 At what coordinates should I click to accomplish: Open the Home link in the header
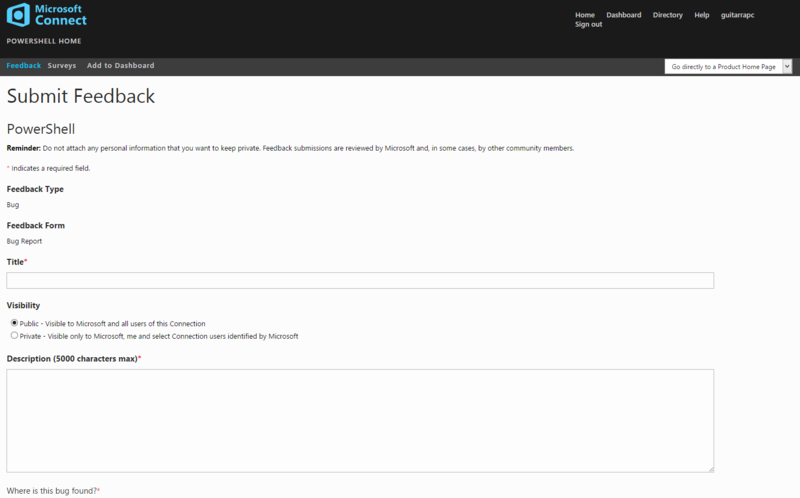pyautogui.click(x=585, y=15)
